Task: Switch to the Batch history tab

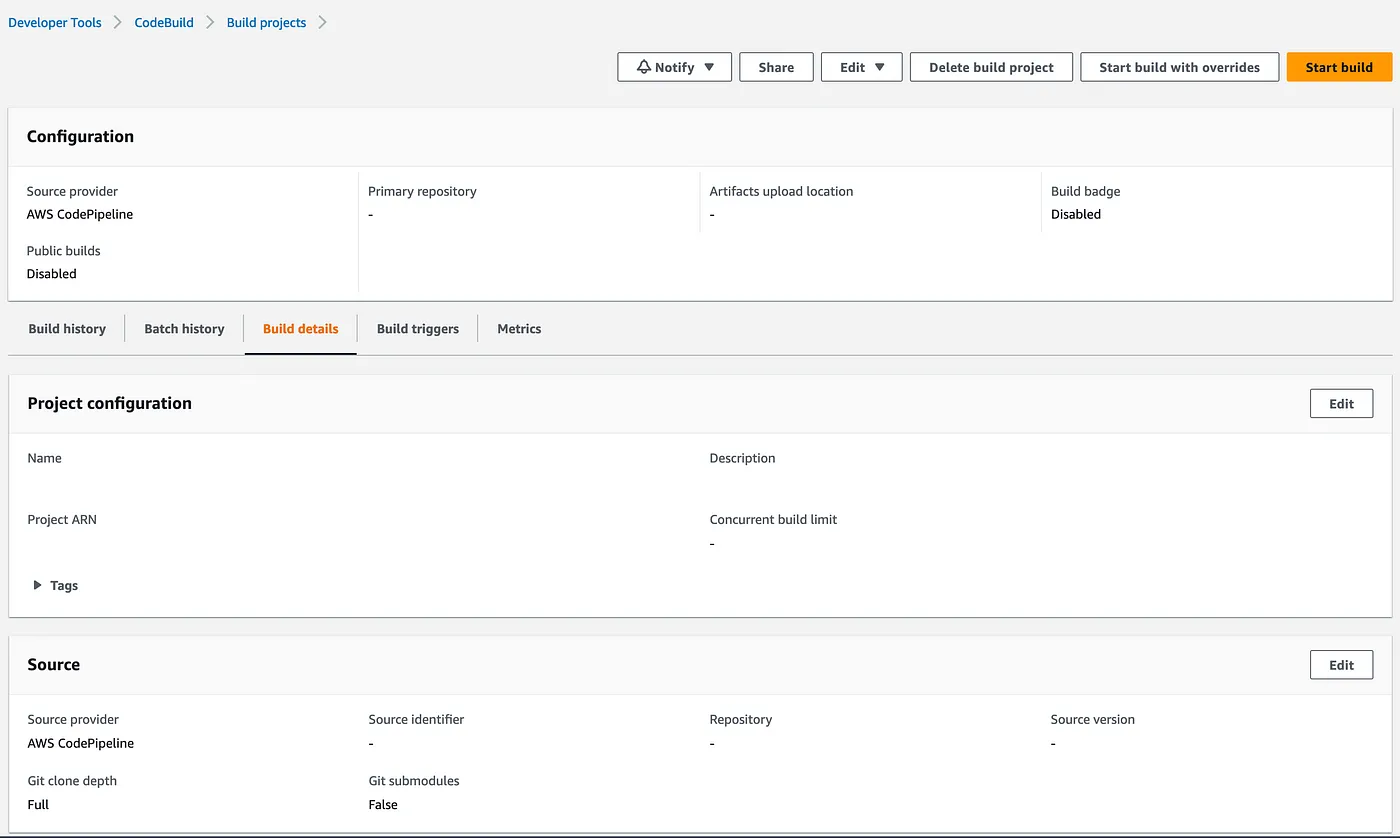Action: coord(184,328)
